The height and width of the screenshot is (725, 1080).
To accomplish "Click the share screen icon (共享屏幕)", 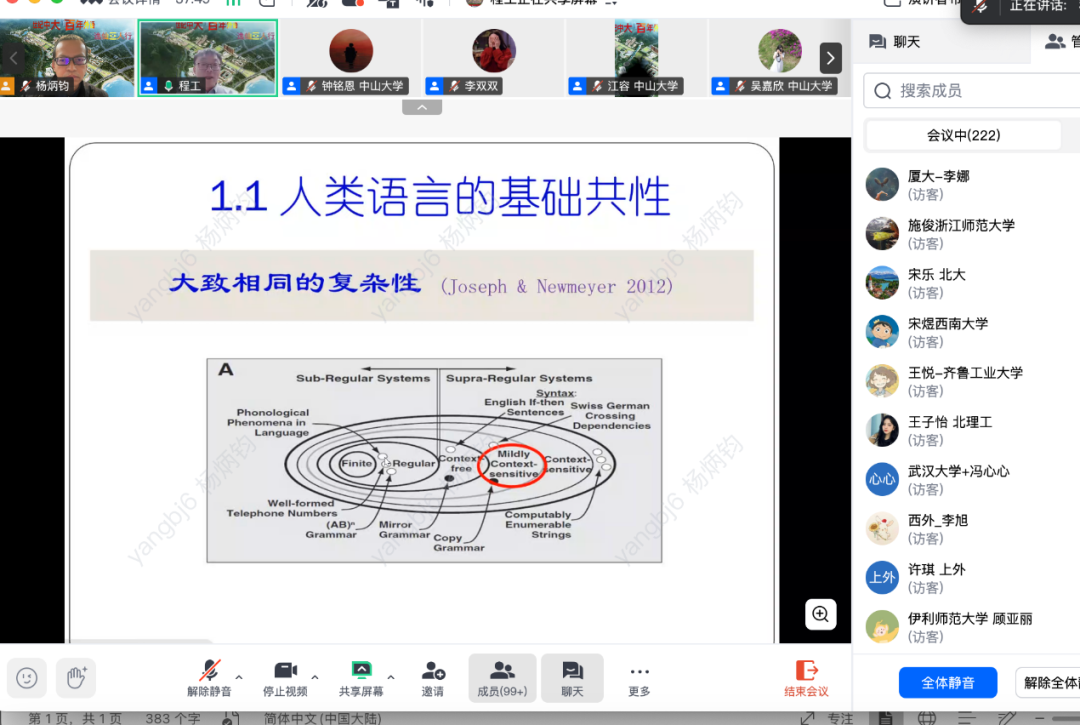I will coord(361,671).
